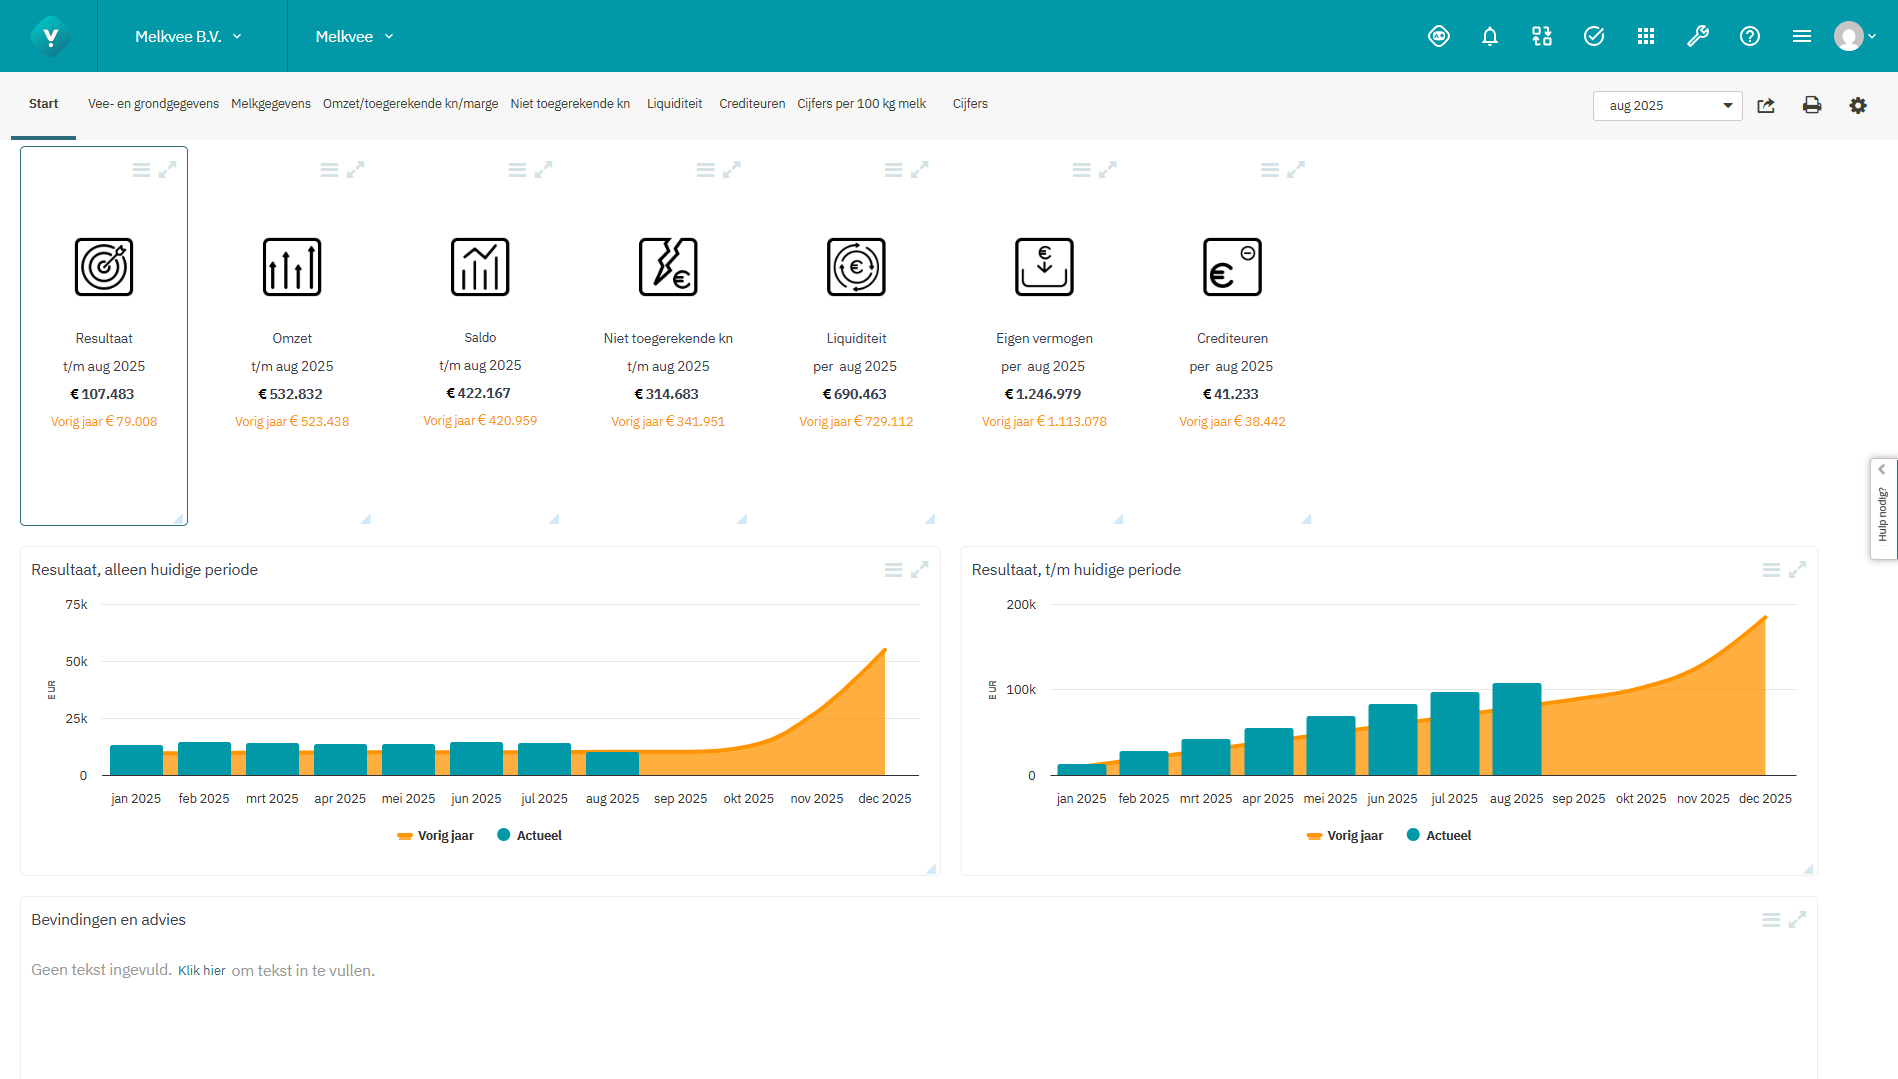The height and width of the screenshot is (1079, 1898).
Task: Expand the Melkvee B.V. company dropdown
Action: pos(188,37)
